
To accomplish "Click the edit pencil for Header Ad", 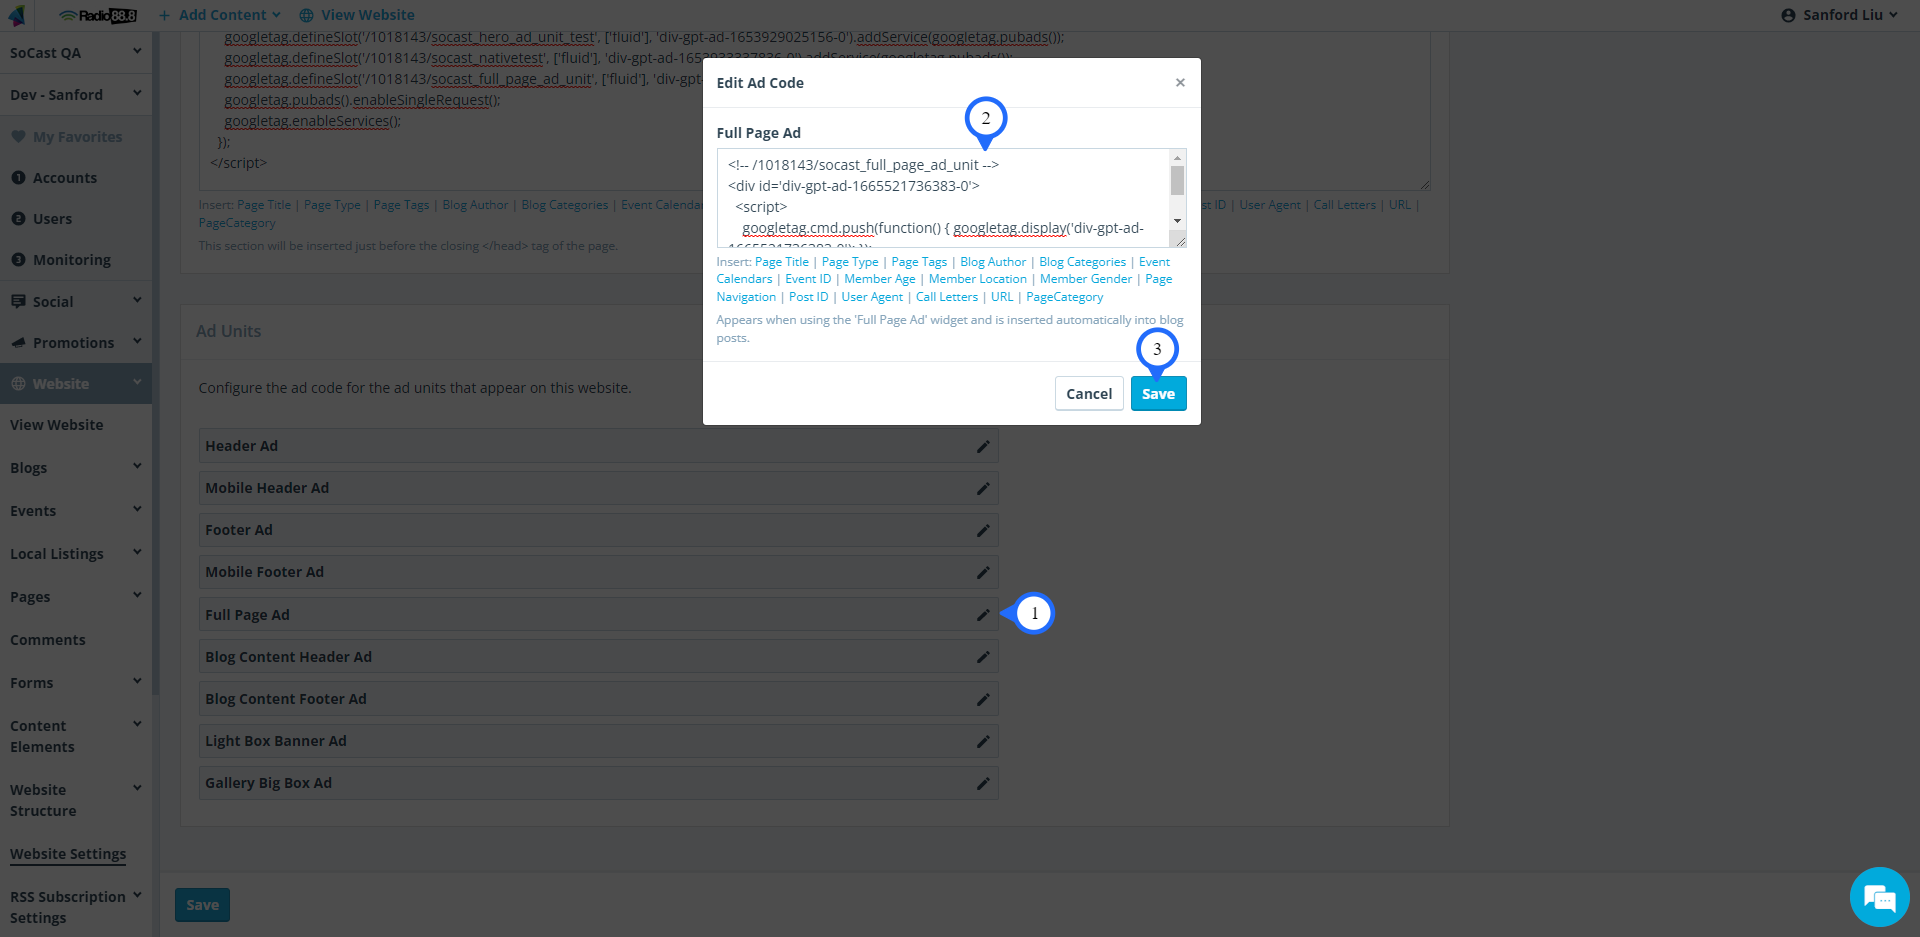I will 983,446.
